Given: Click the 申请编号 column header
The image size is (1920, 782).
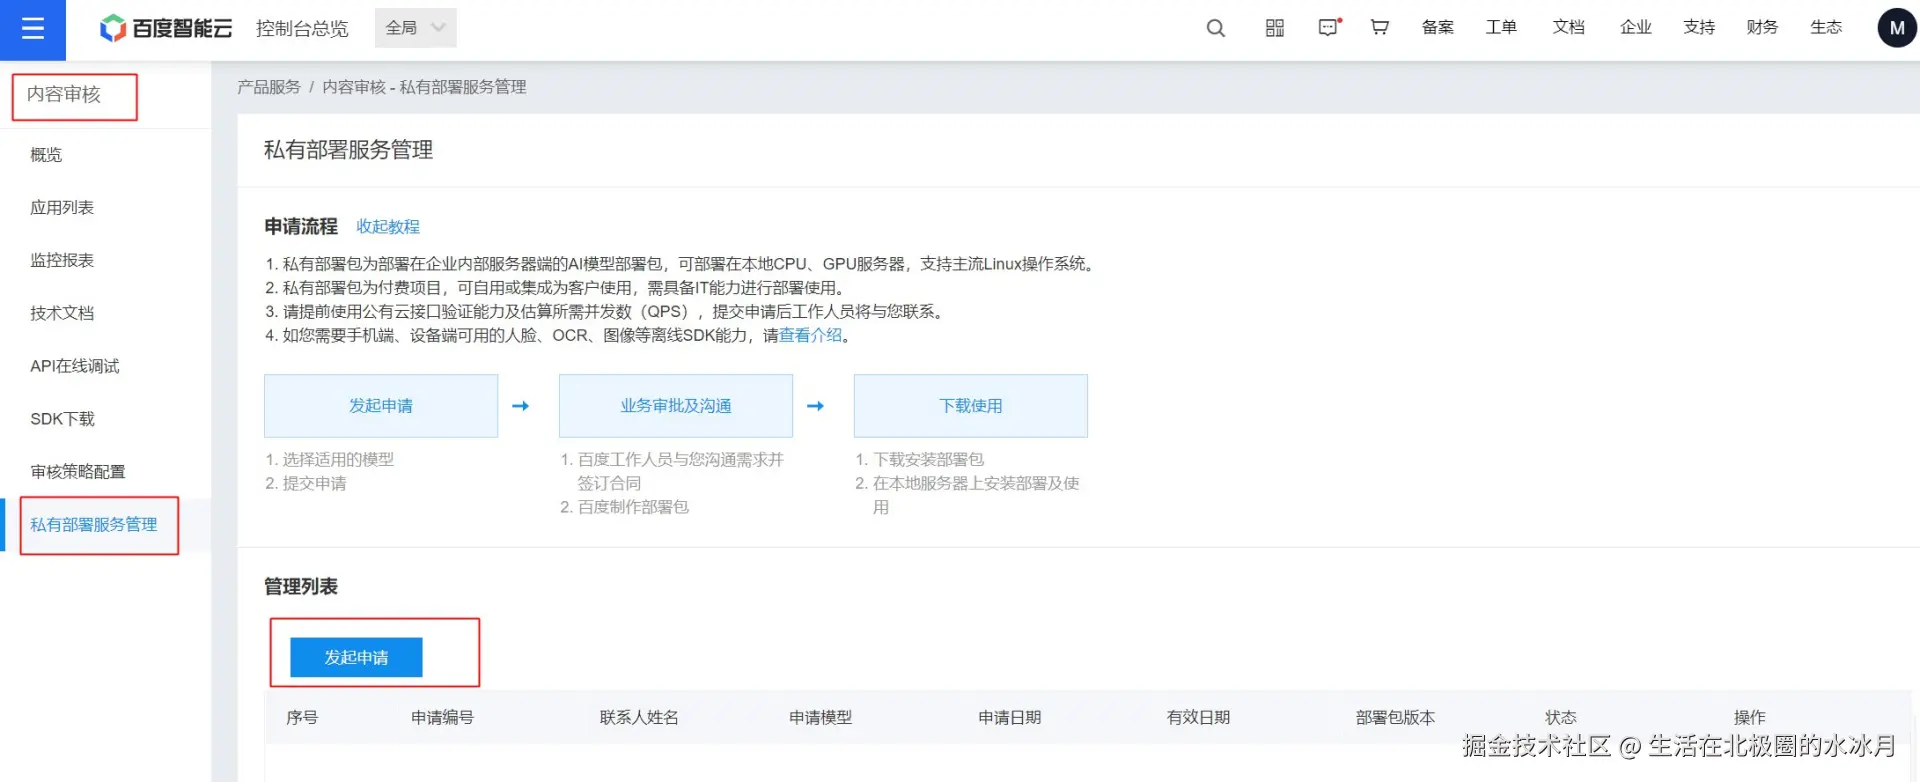Looking at the screenshot, I should click(x=443, y=718).
